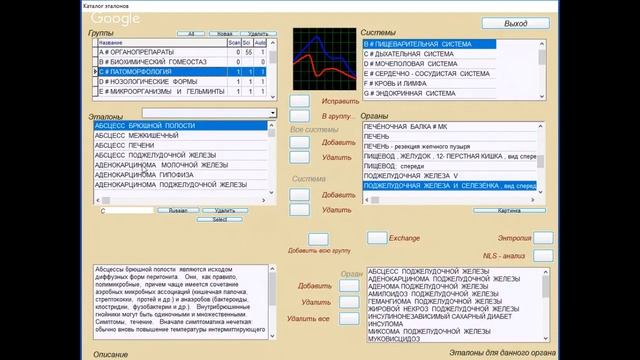Click the Удалить button in the Орган section
The image size is (640, 360).
349,302
